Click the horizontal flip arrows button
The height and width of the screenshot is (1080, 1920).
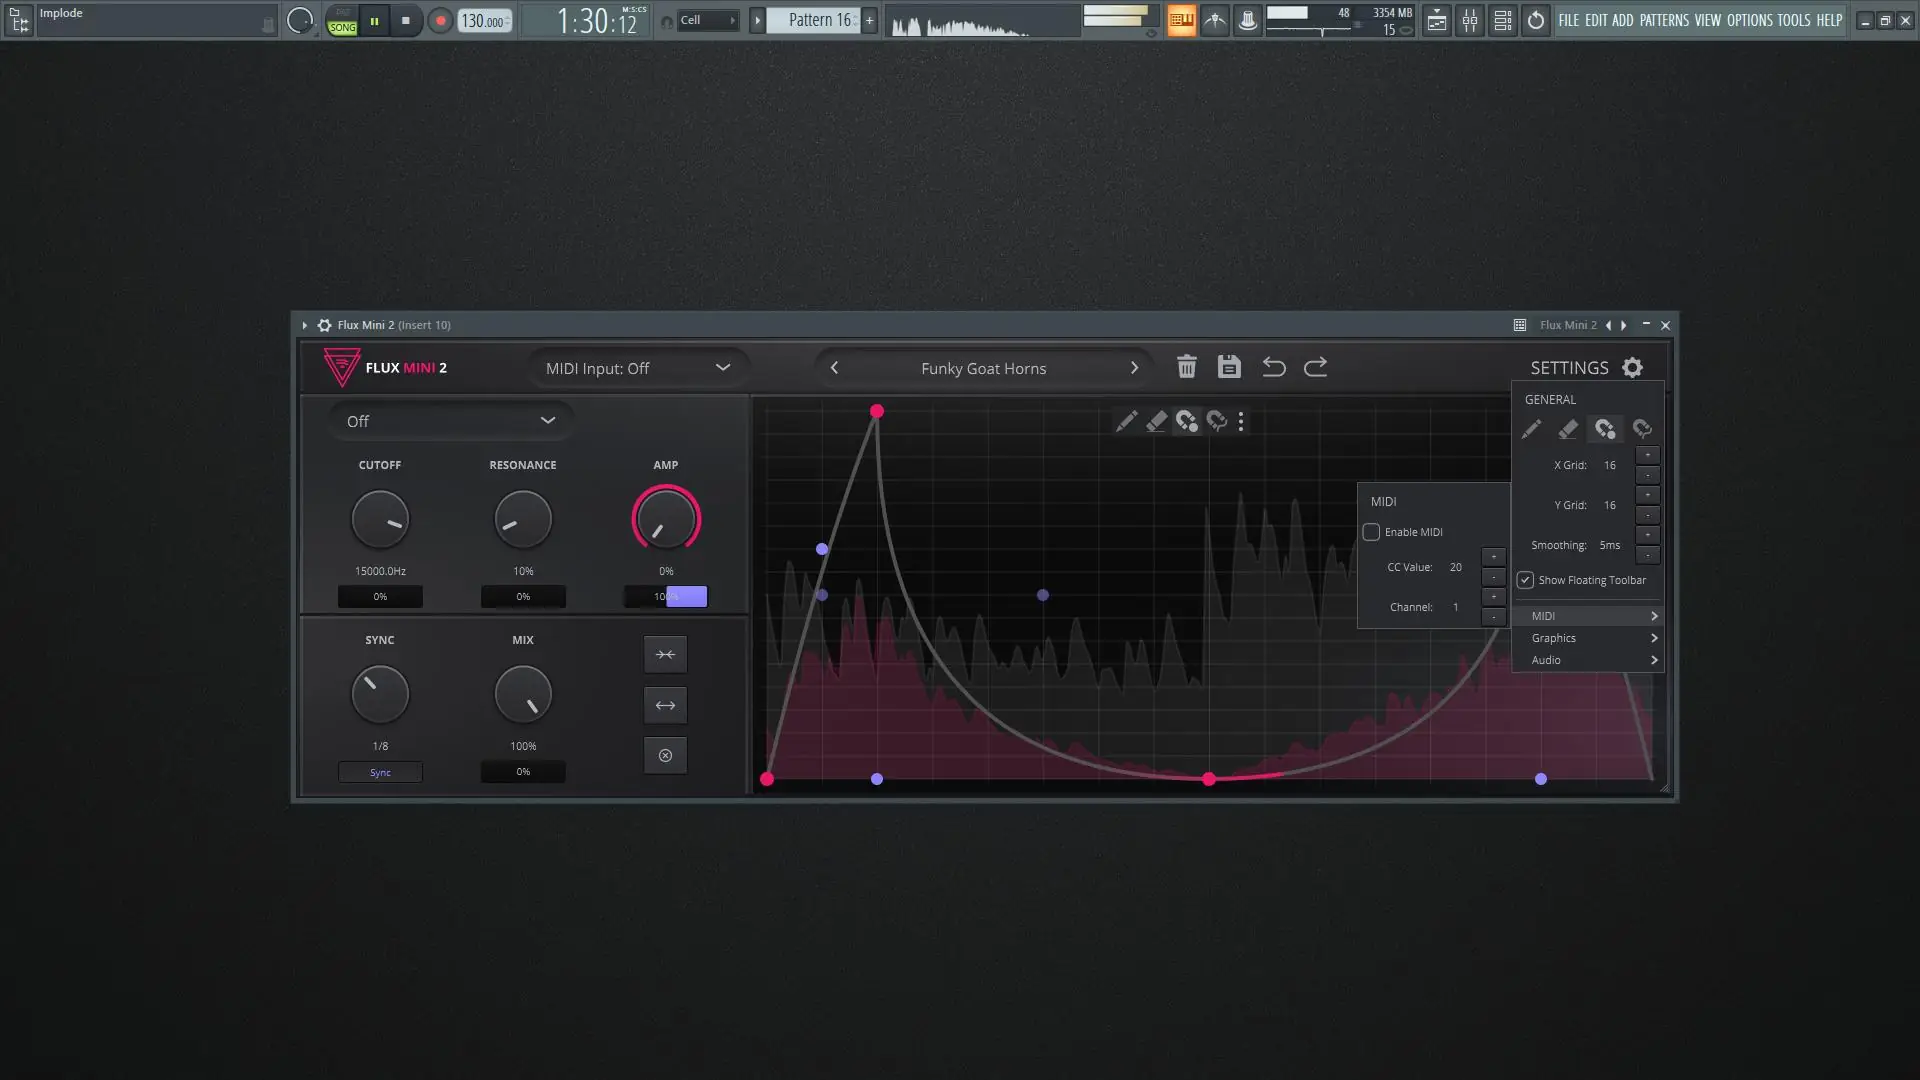[x=665, y=705]
